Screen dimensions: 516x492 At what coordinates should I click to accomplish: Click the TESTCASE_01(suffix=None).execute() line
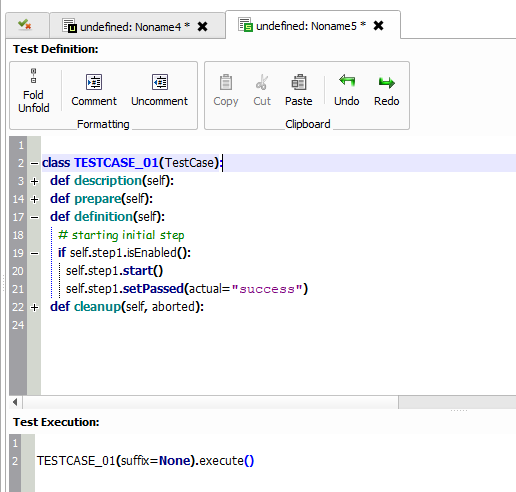tap(145, 461)
